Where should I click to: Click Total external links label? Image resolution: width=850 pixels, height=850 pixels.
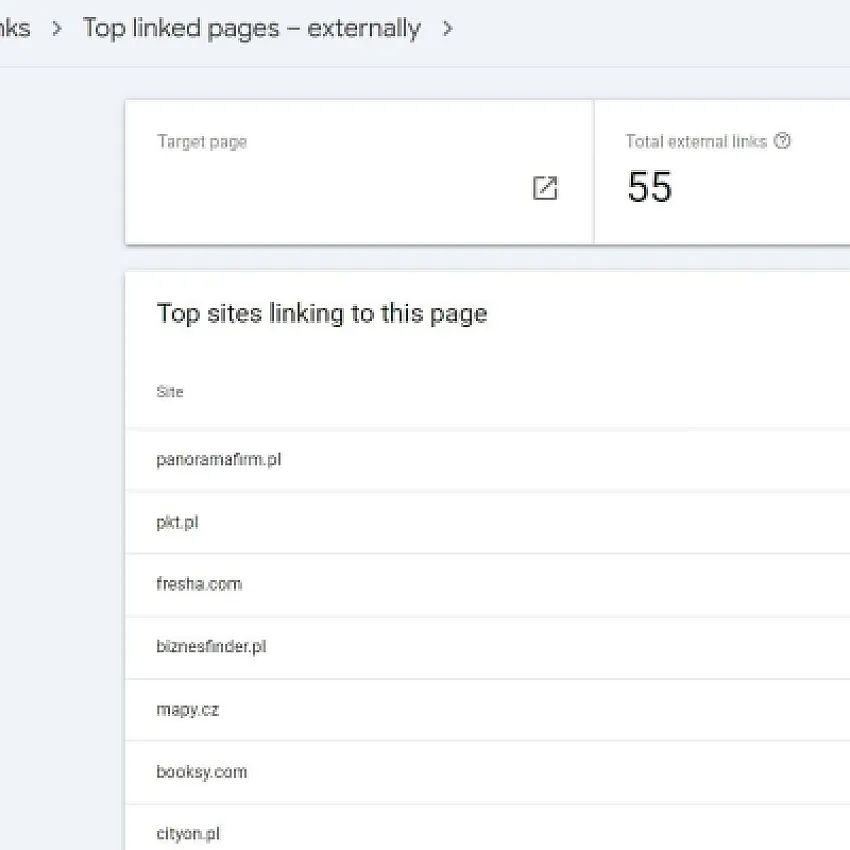click(x=696, y=141)
